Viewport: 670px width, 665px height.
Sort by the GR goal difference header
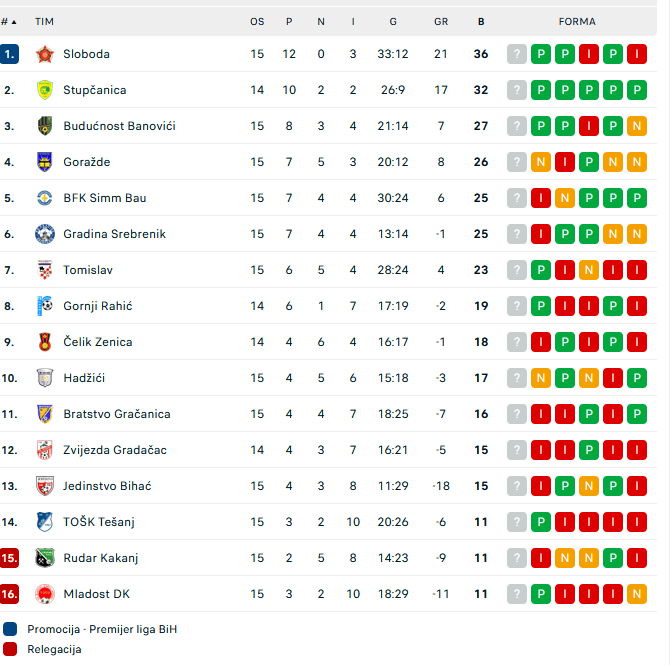[441, 22]
